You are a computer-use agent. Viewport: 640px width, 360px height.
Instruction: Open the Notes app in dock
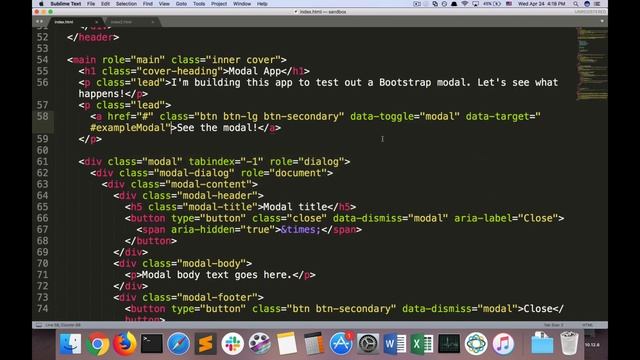point(287,344)
